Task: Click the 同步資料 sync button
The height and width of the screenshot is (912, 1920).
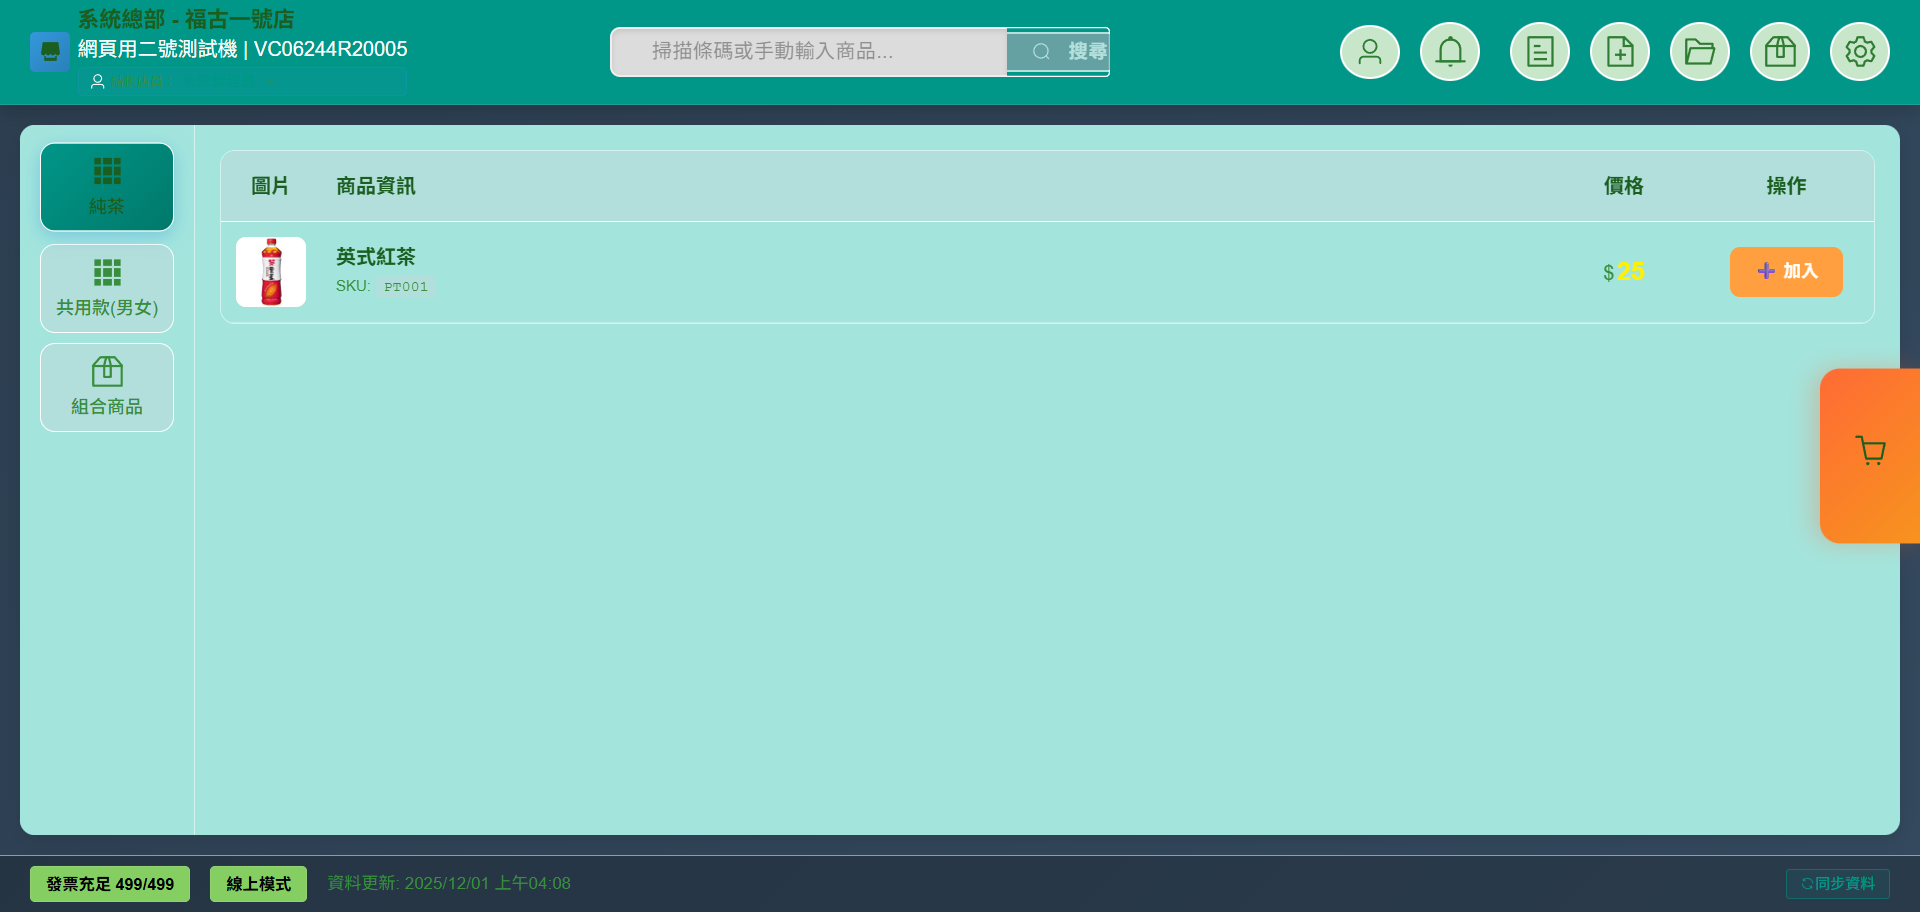Action: click(x=1838, y=883)
